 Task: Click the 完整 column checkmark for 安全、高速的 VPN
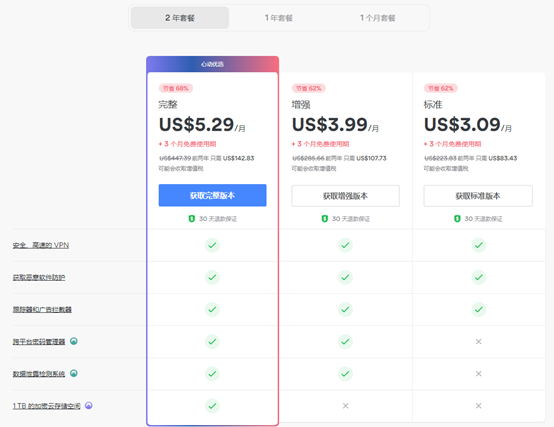click(212, 245)
